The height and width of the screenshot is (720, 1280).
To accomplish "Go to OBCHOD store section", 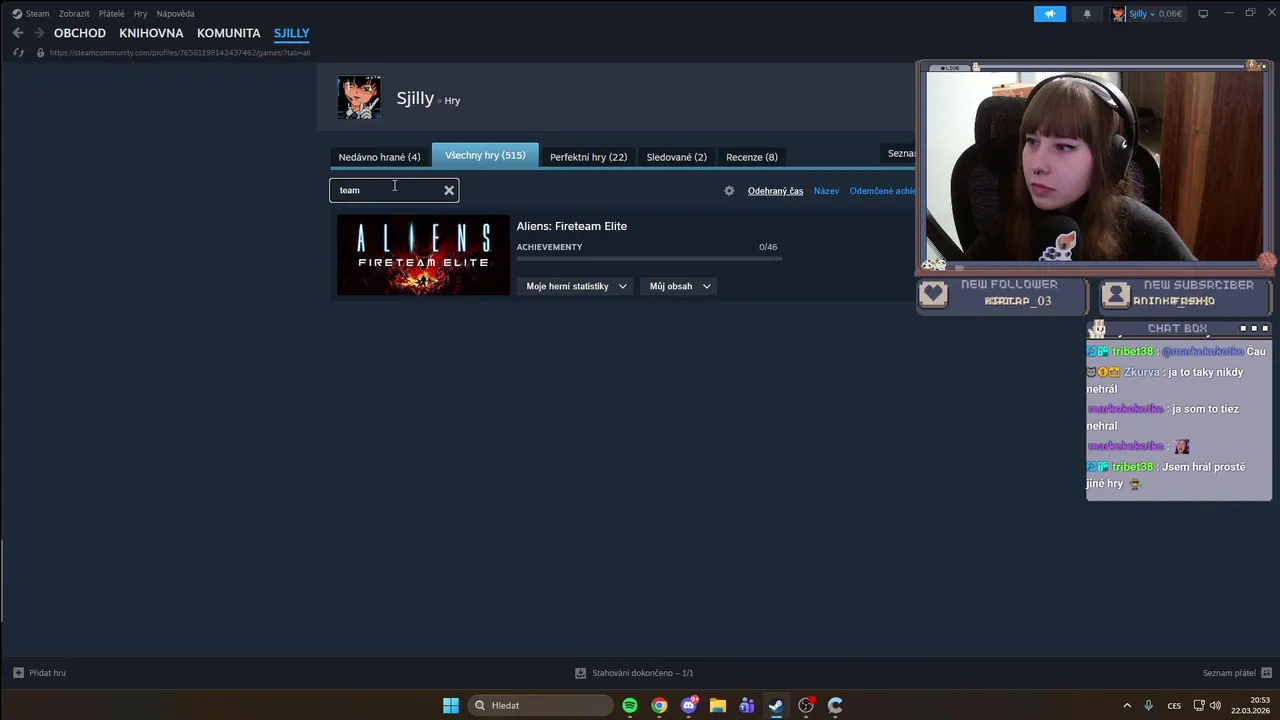I will 80,33.
